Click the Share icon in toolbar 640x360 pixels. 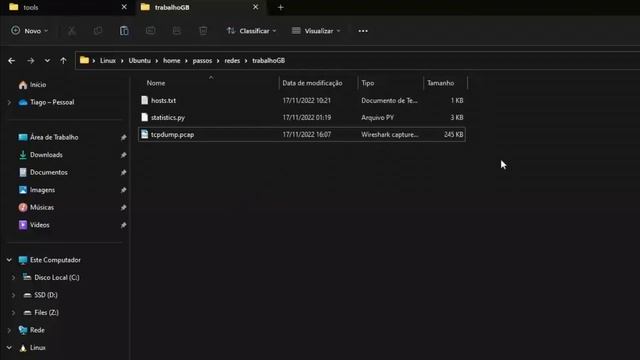coord(177,31)
